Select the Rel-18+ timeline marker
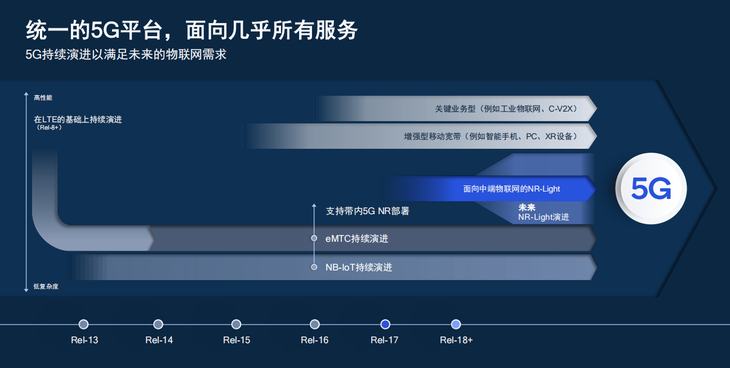The height and width of the screenshot is (368, 730). 456,324
